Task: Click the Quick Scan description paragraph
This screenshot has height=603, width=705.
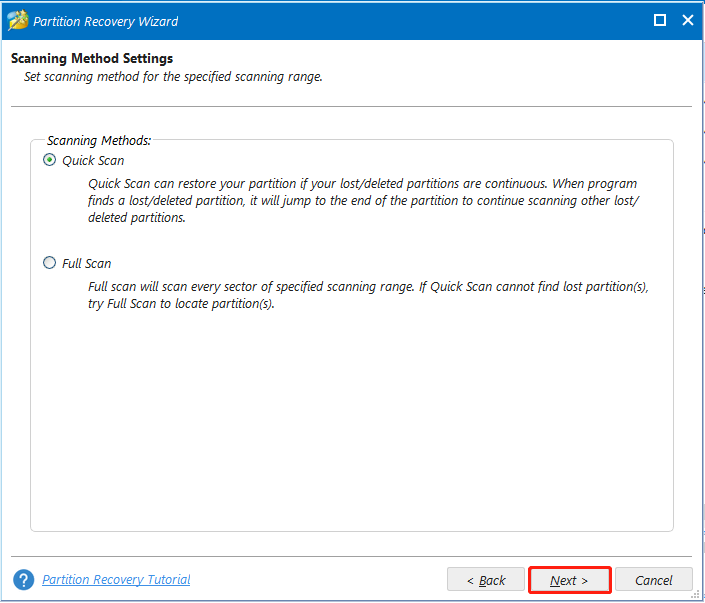Action: (363, 201)
